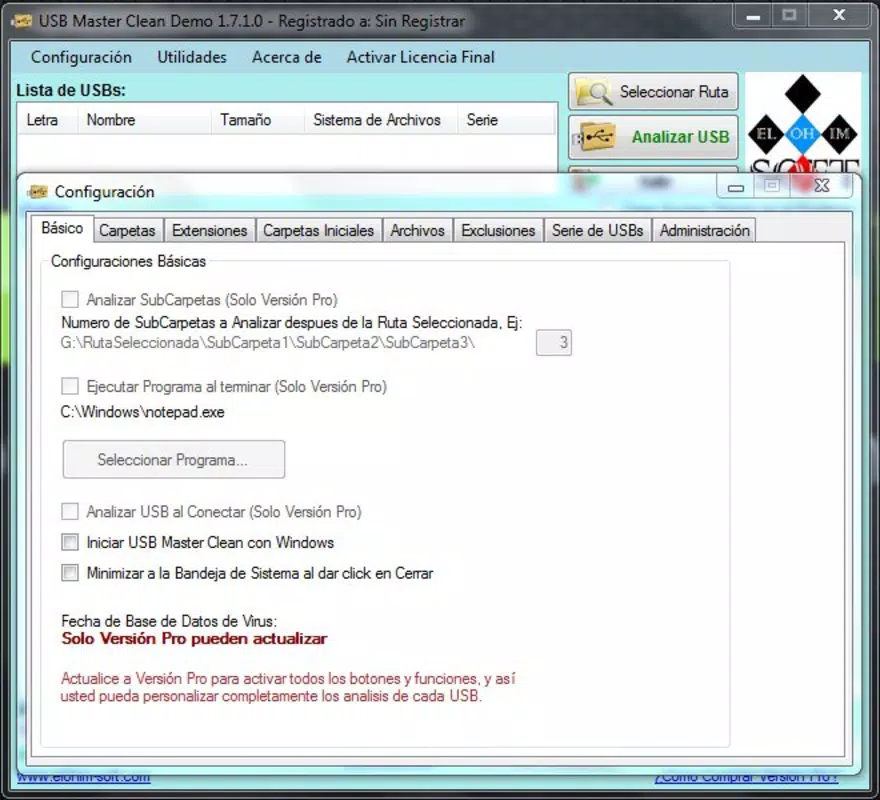Click the C:\Windows\notepad.exe path text

click(143, 412)
